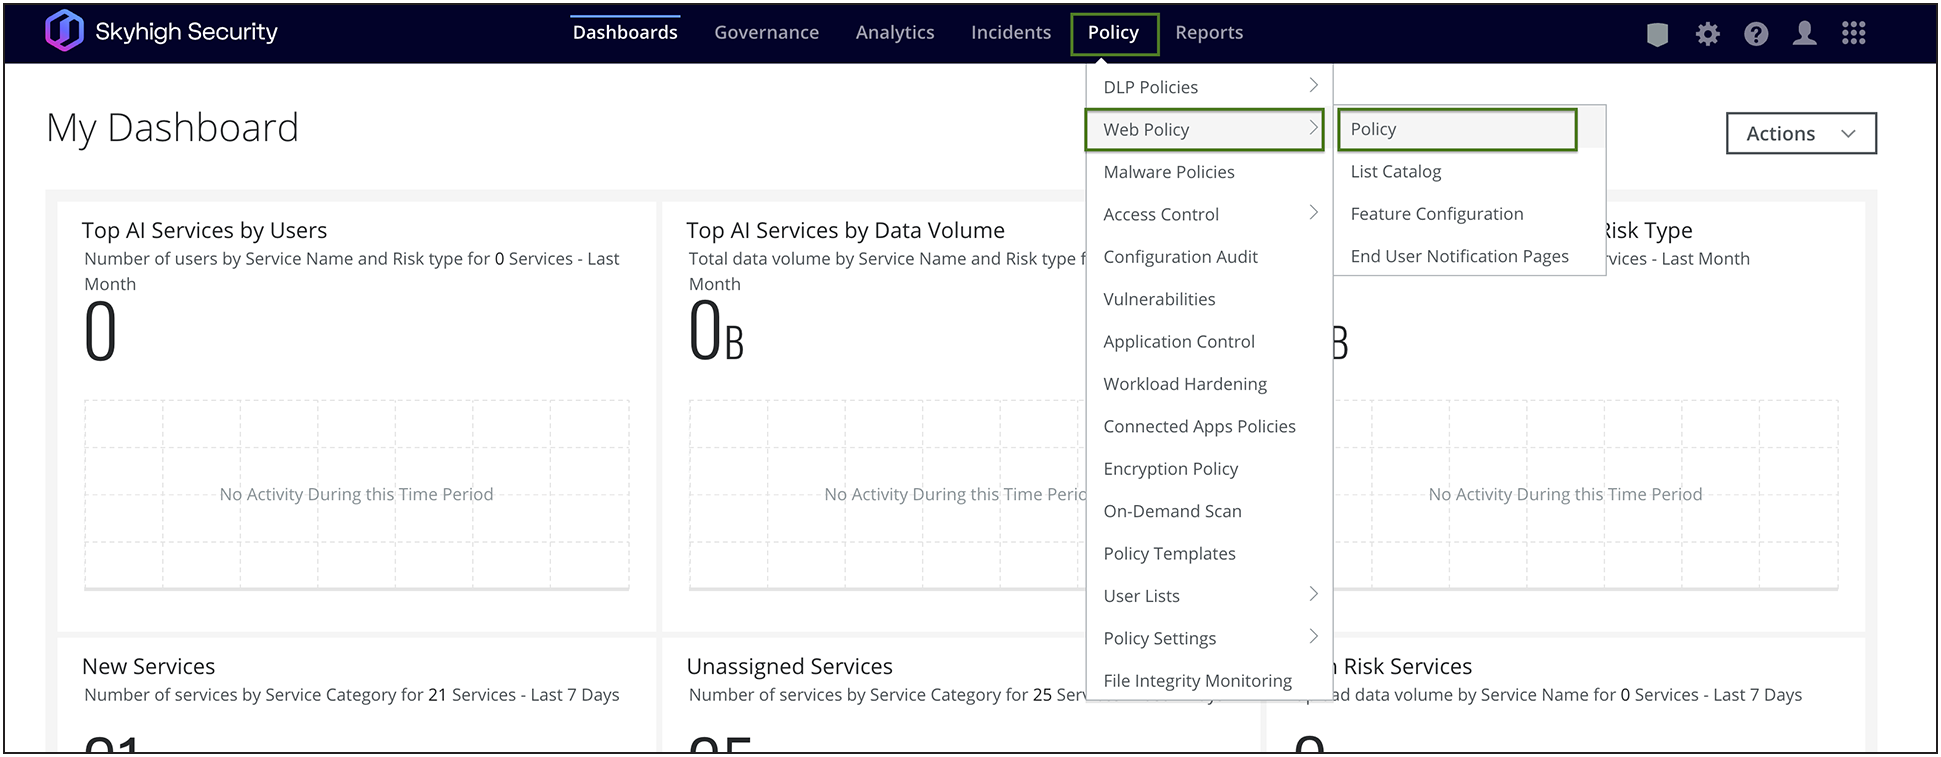
Task: Choose Workload Hardening from menu
Action: point(1209,384)
